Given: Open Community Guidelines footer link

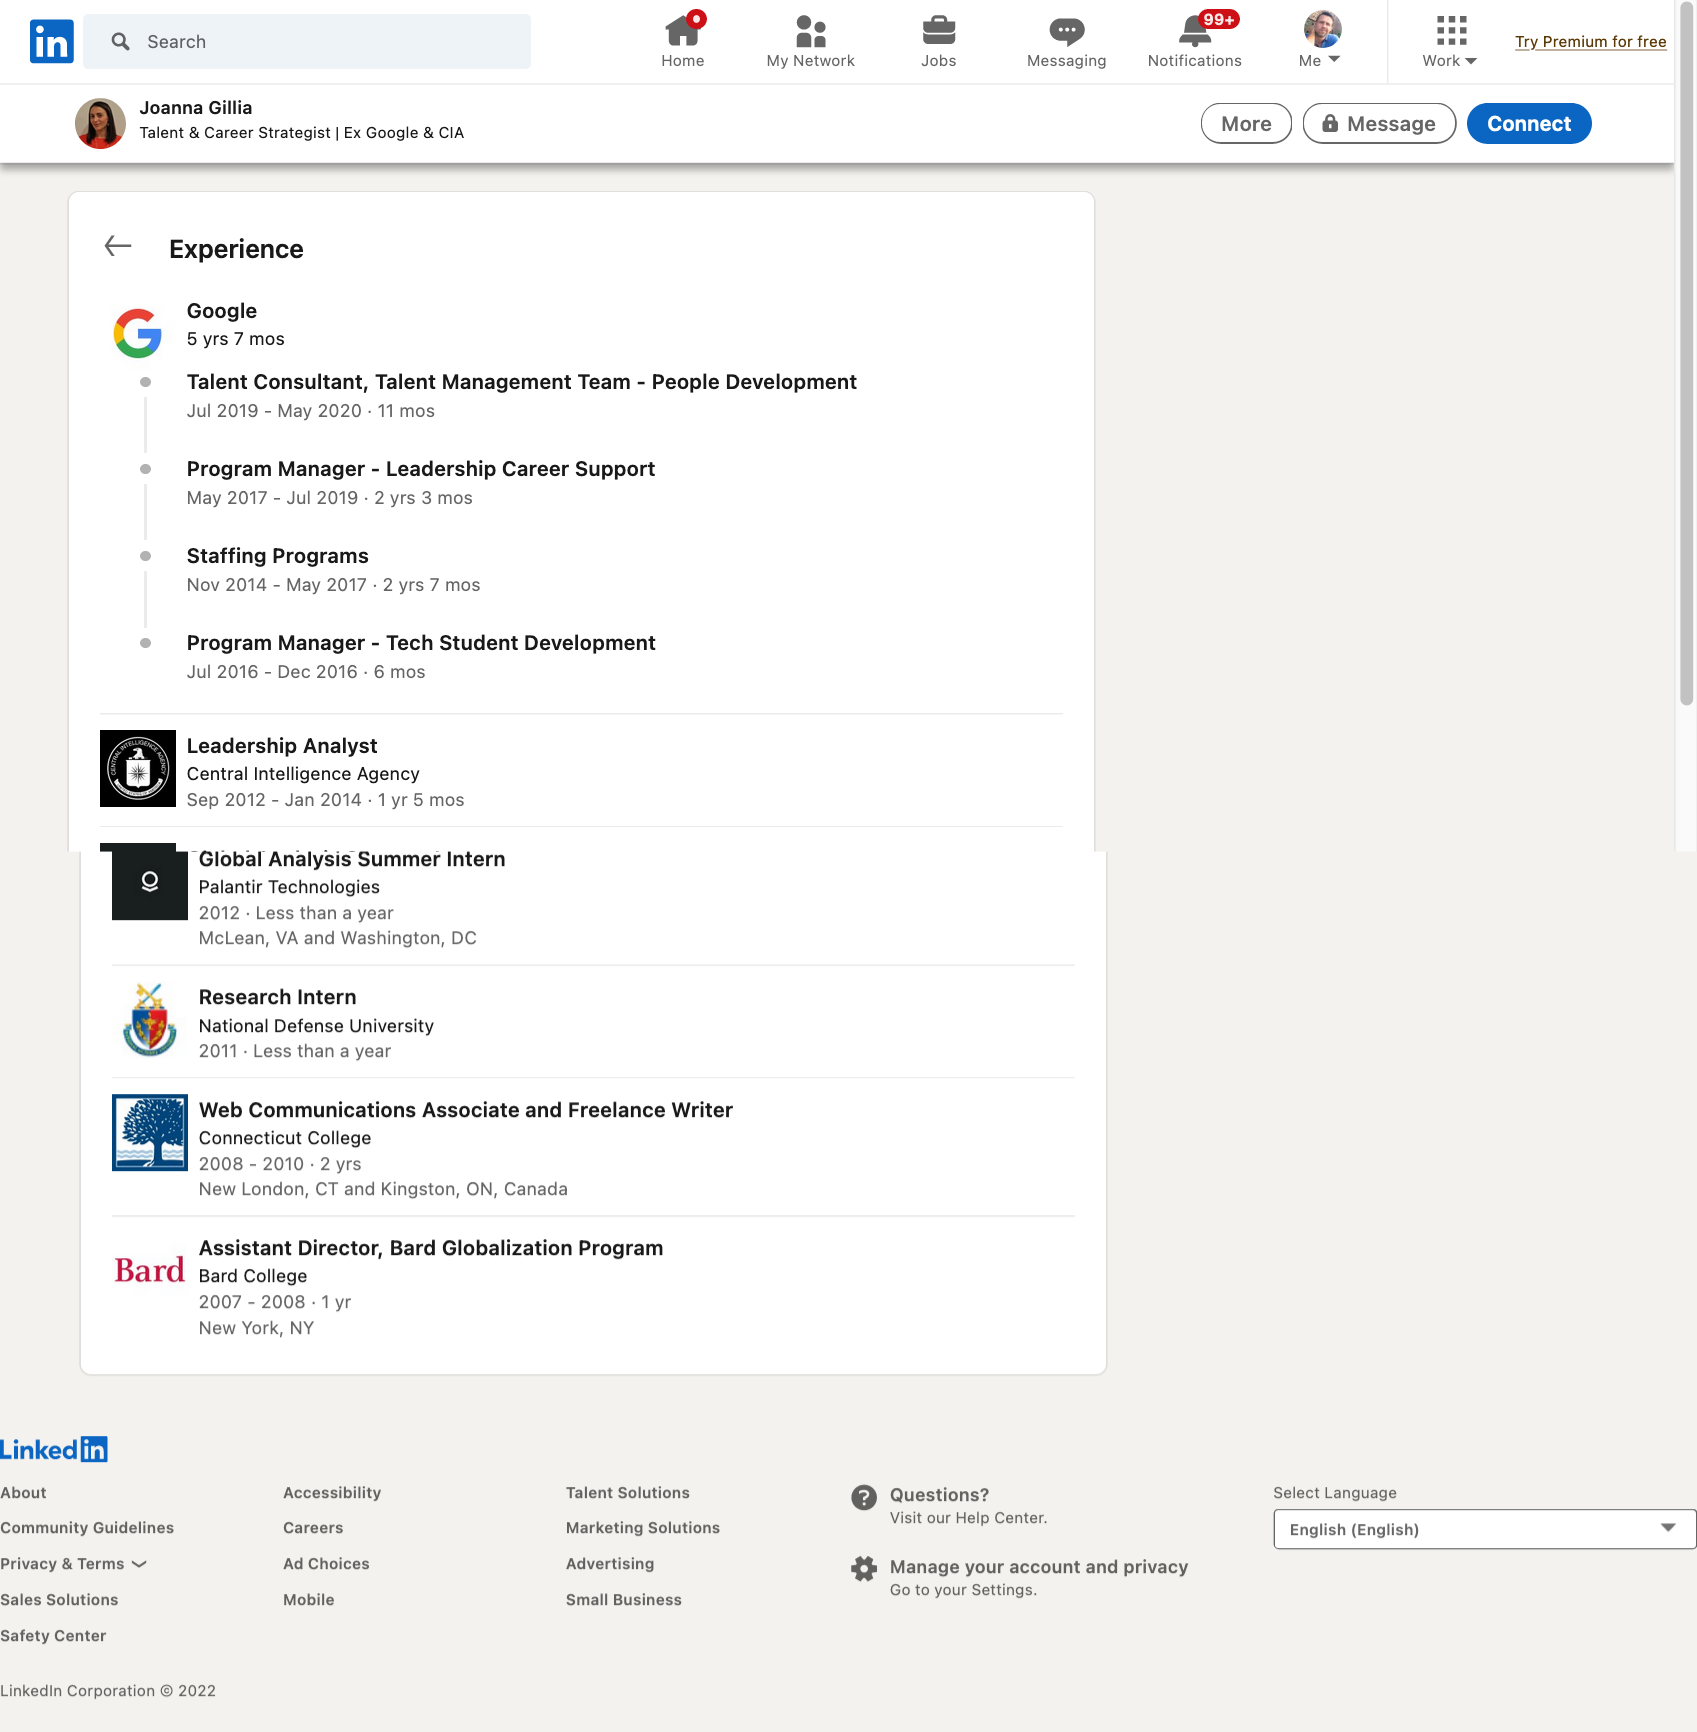Looking at the screenshot, I should pyautogui.click(x=87, y=1528).
